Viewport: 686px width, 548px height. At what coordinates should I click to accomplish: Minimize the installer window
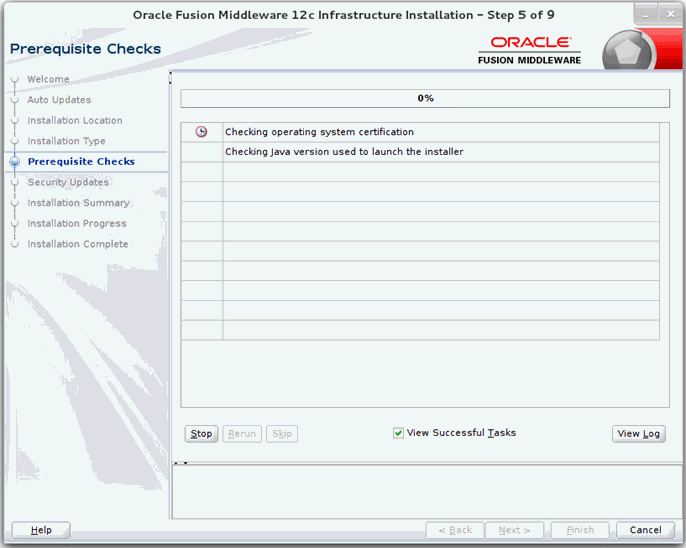click(x=645, y=14)
